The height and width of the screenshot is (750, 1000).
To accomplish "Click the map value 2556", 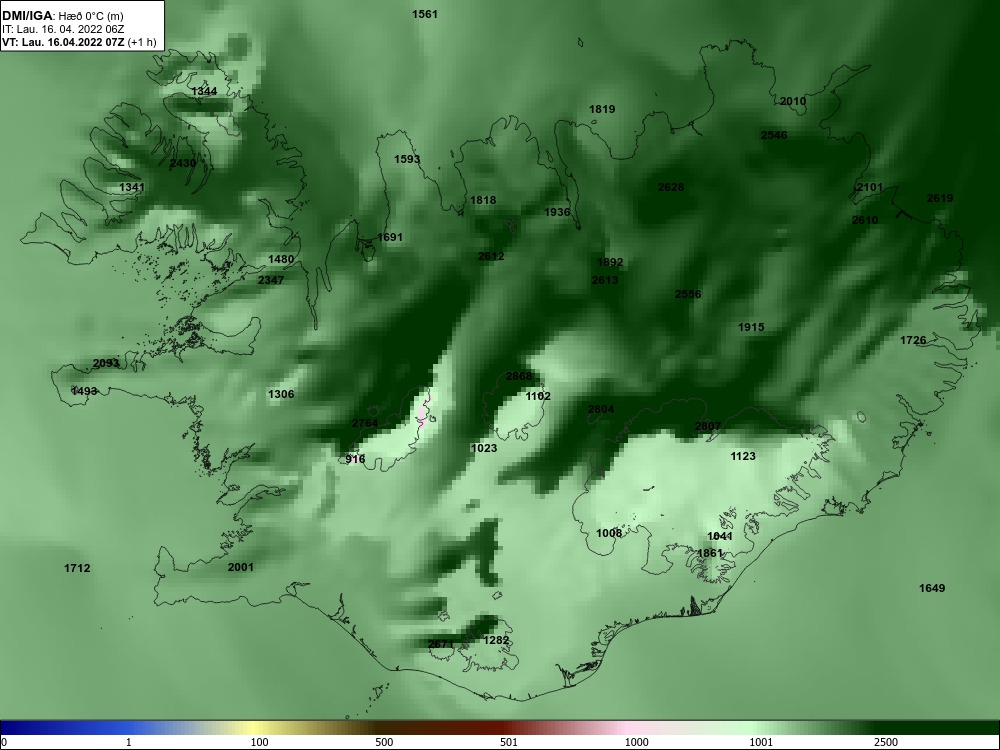I will pos(688,295).
